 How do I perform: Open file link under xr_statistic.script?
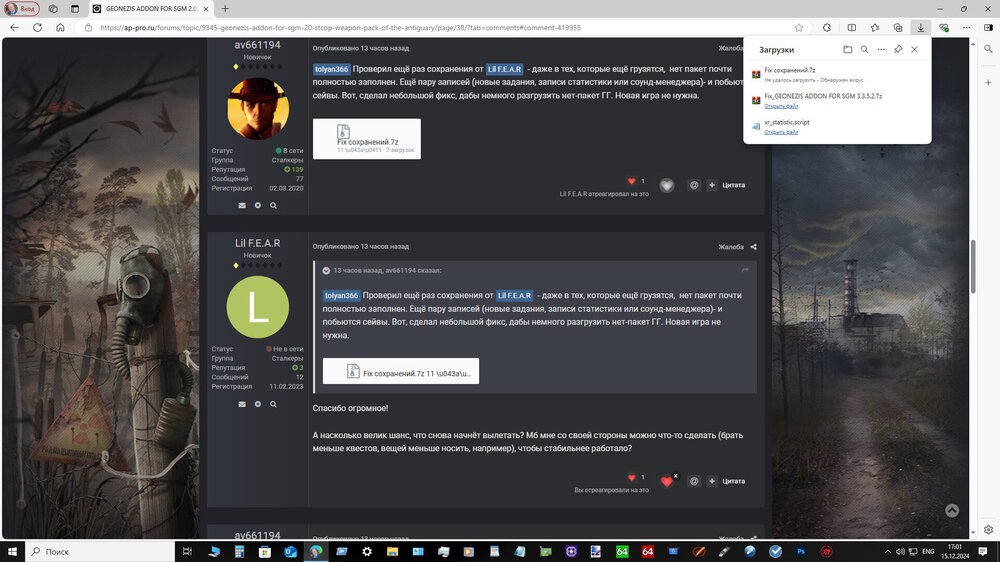pyautogui.click(x=781, y=132)
